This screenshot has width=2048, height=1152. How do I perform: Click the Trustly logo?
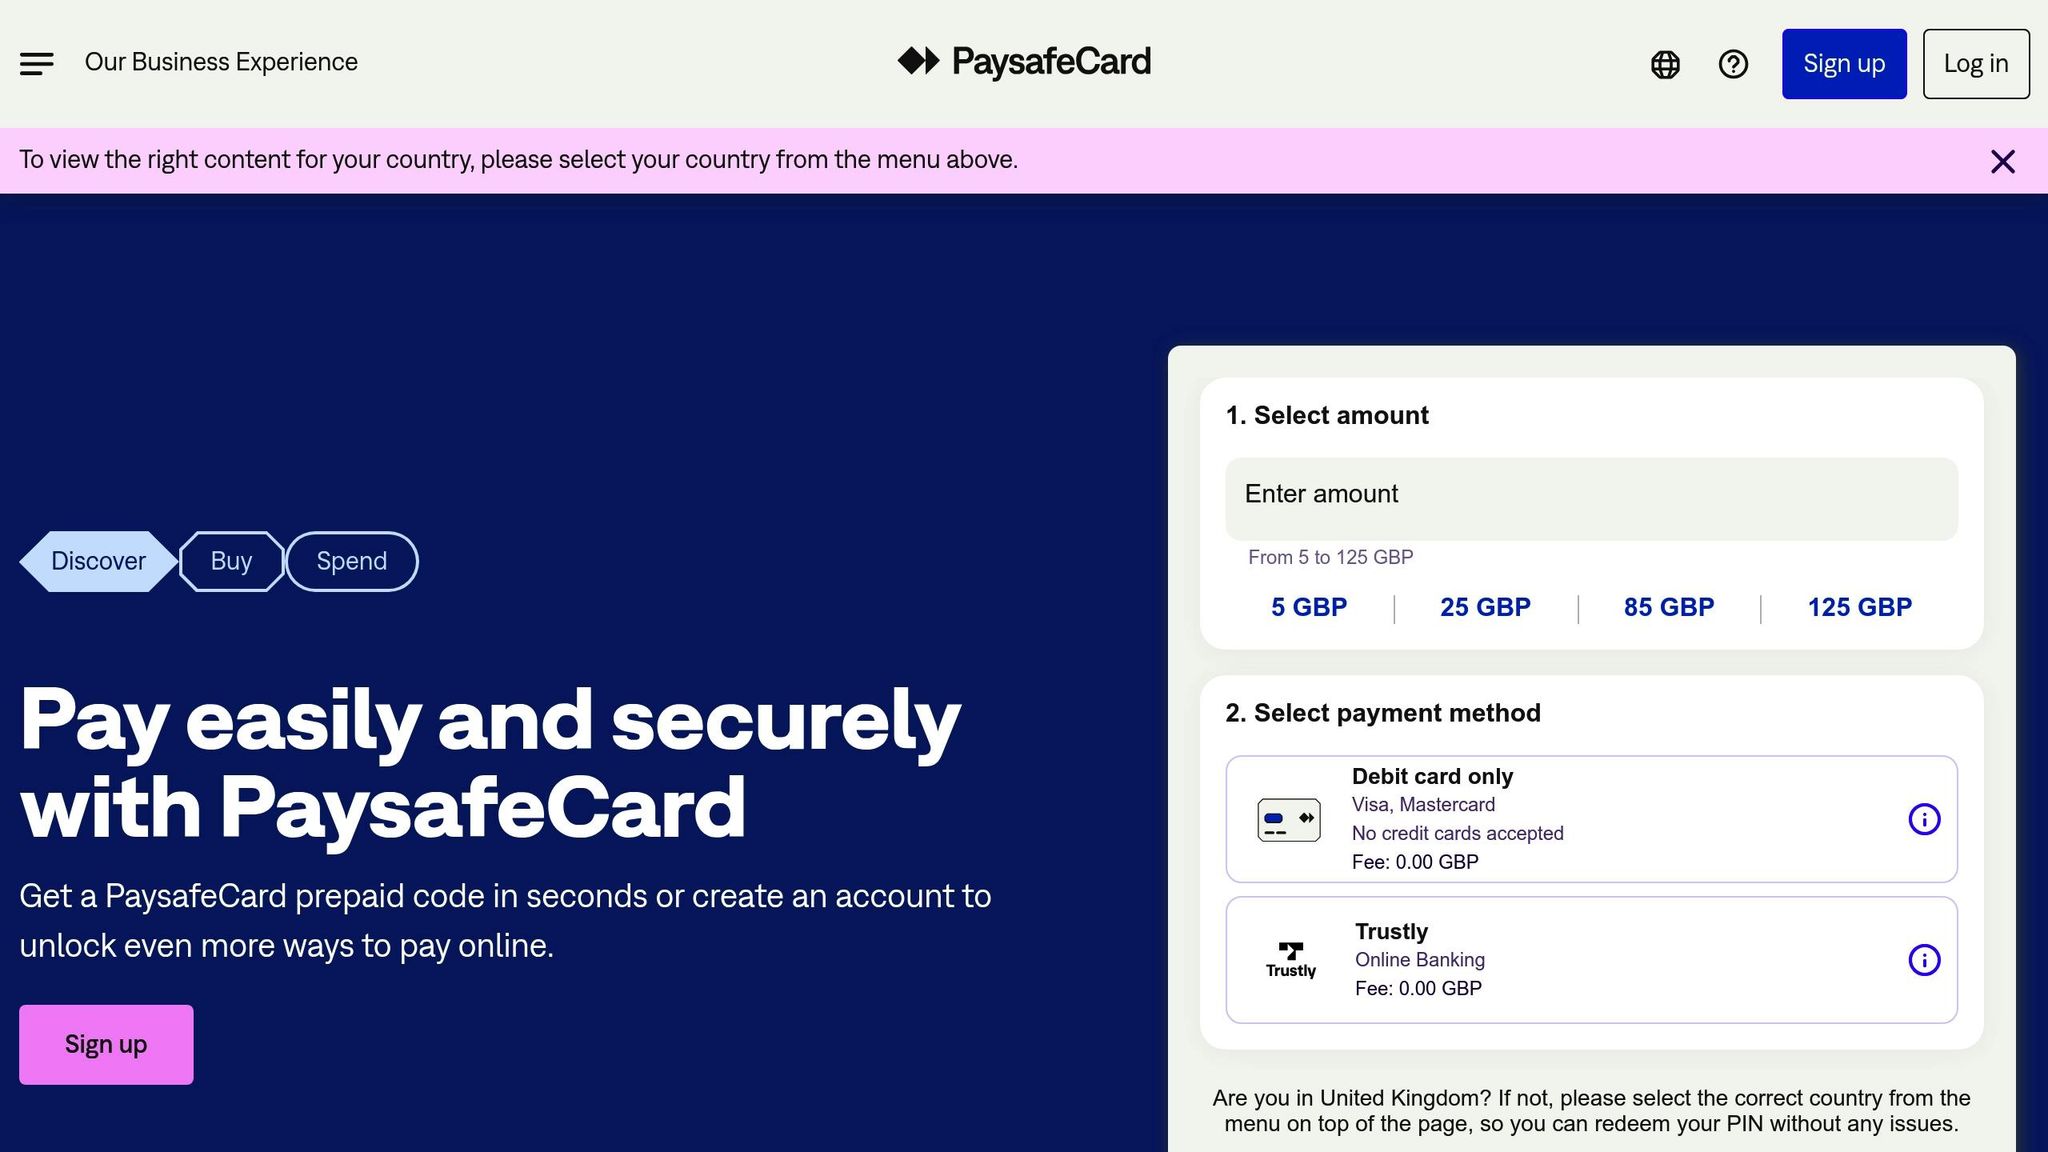(x=1290, y=957)
